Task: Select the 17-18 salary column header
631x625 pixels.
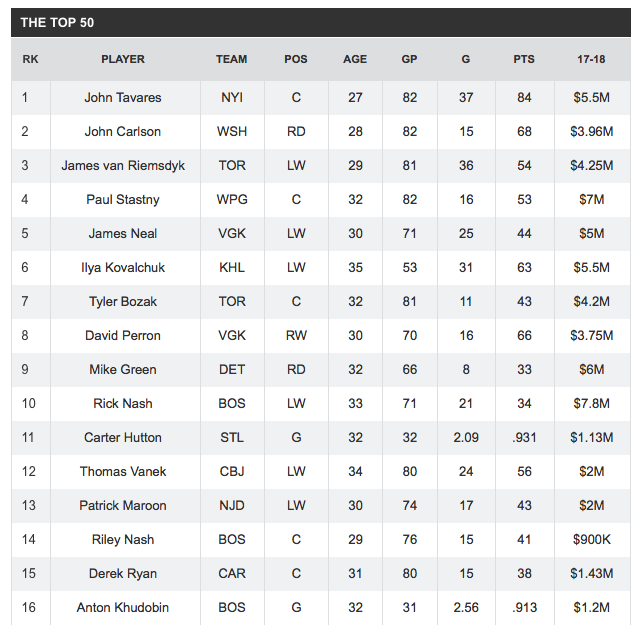Action: [x=591, y=59]
